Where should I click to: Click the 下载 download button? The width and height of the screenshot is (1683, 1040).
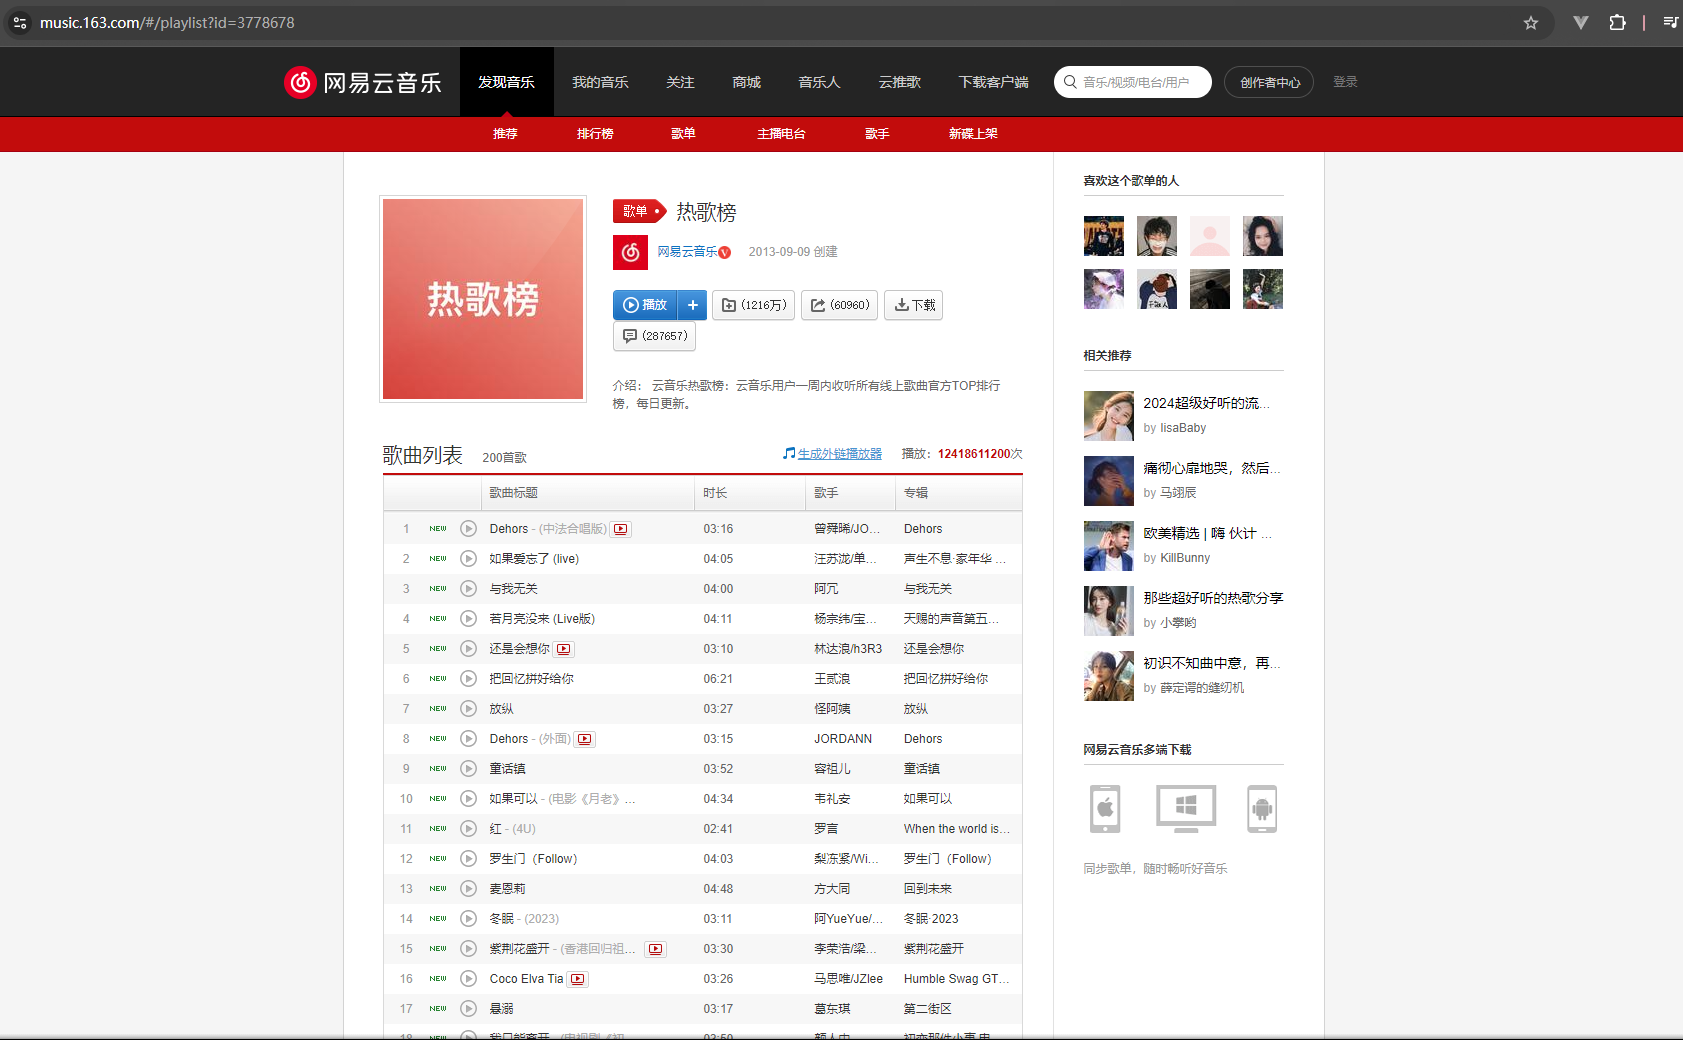913,305
